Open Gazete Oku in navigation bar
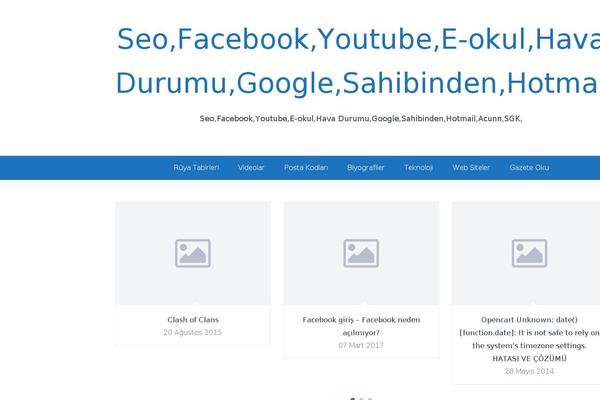The image size is (600, 400). pyautogui.click(x=529, y=168)
